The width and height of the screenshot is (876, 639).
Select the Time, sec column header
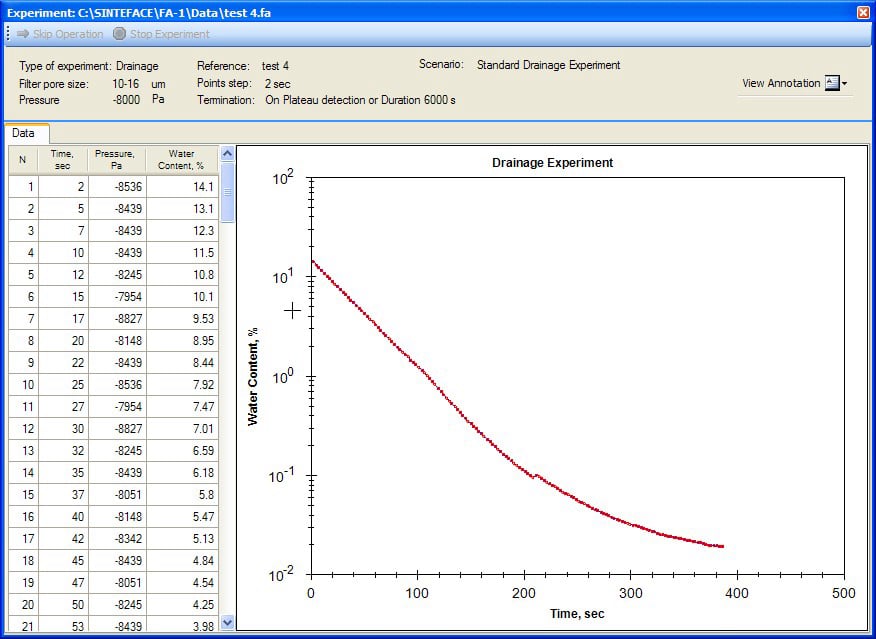63,160
